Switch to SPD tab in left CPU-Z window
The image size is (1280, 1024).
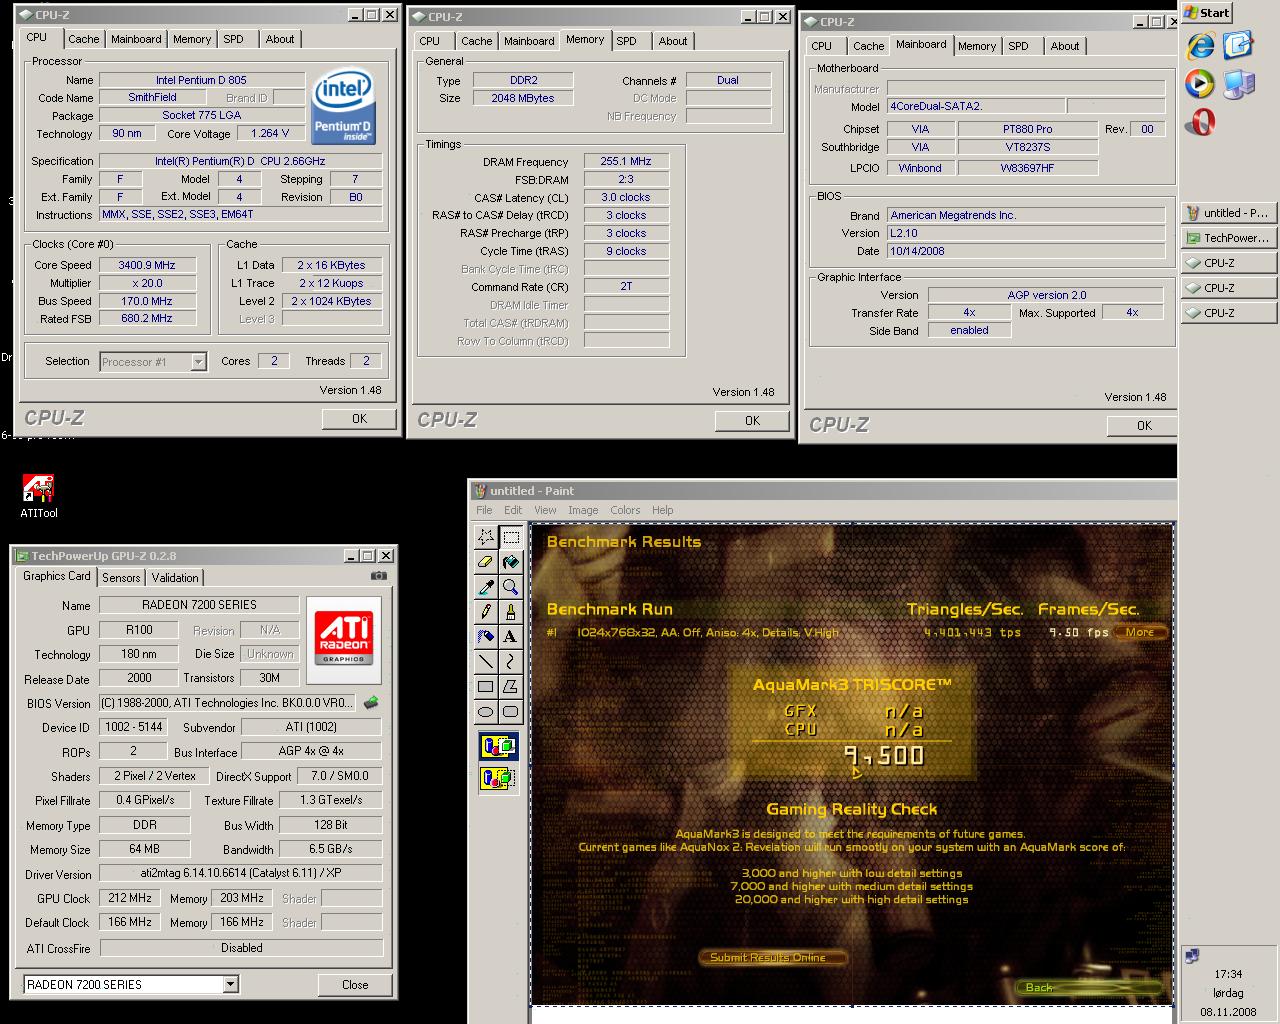pos(233,39)
